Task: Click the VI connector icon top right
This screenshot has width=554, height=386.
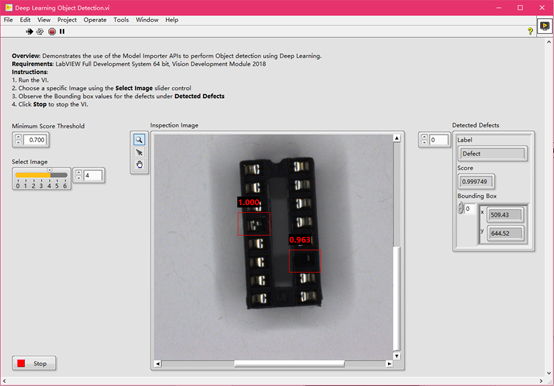Action: point(544,26)
